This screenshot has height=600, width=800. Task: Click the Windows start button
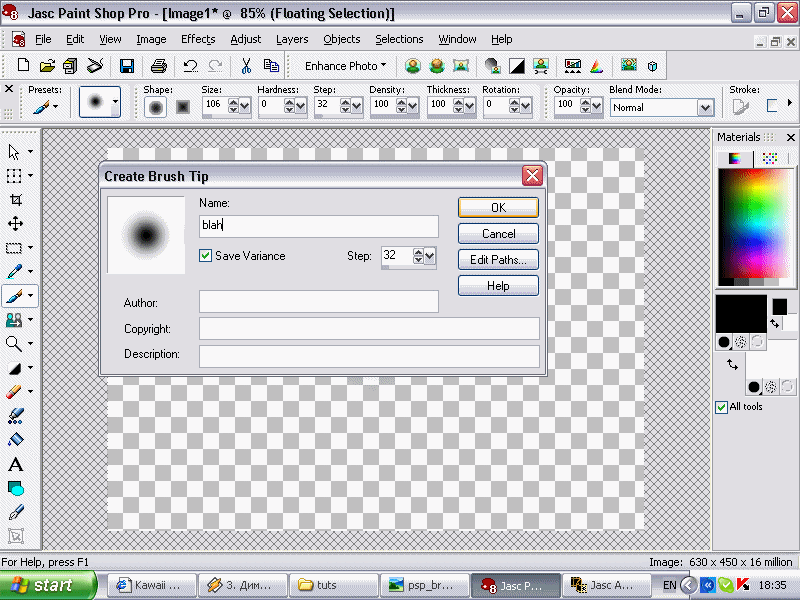tap(48, 585)
